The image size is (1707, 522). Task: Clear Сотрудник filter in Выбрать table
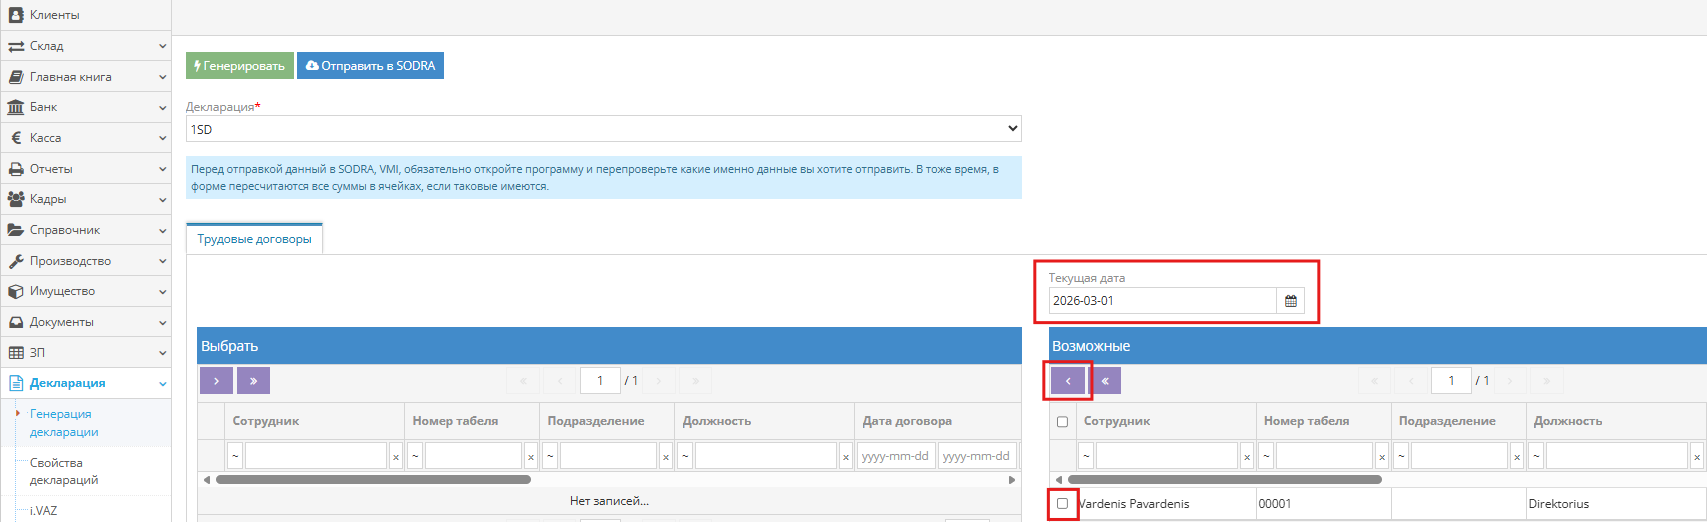[x=396, y=457]
